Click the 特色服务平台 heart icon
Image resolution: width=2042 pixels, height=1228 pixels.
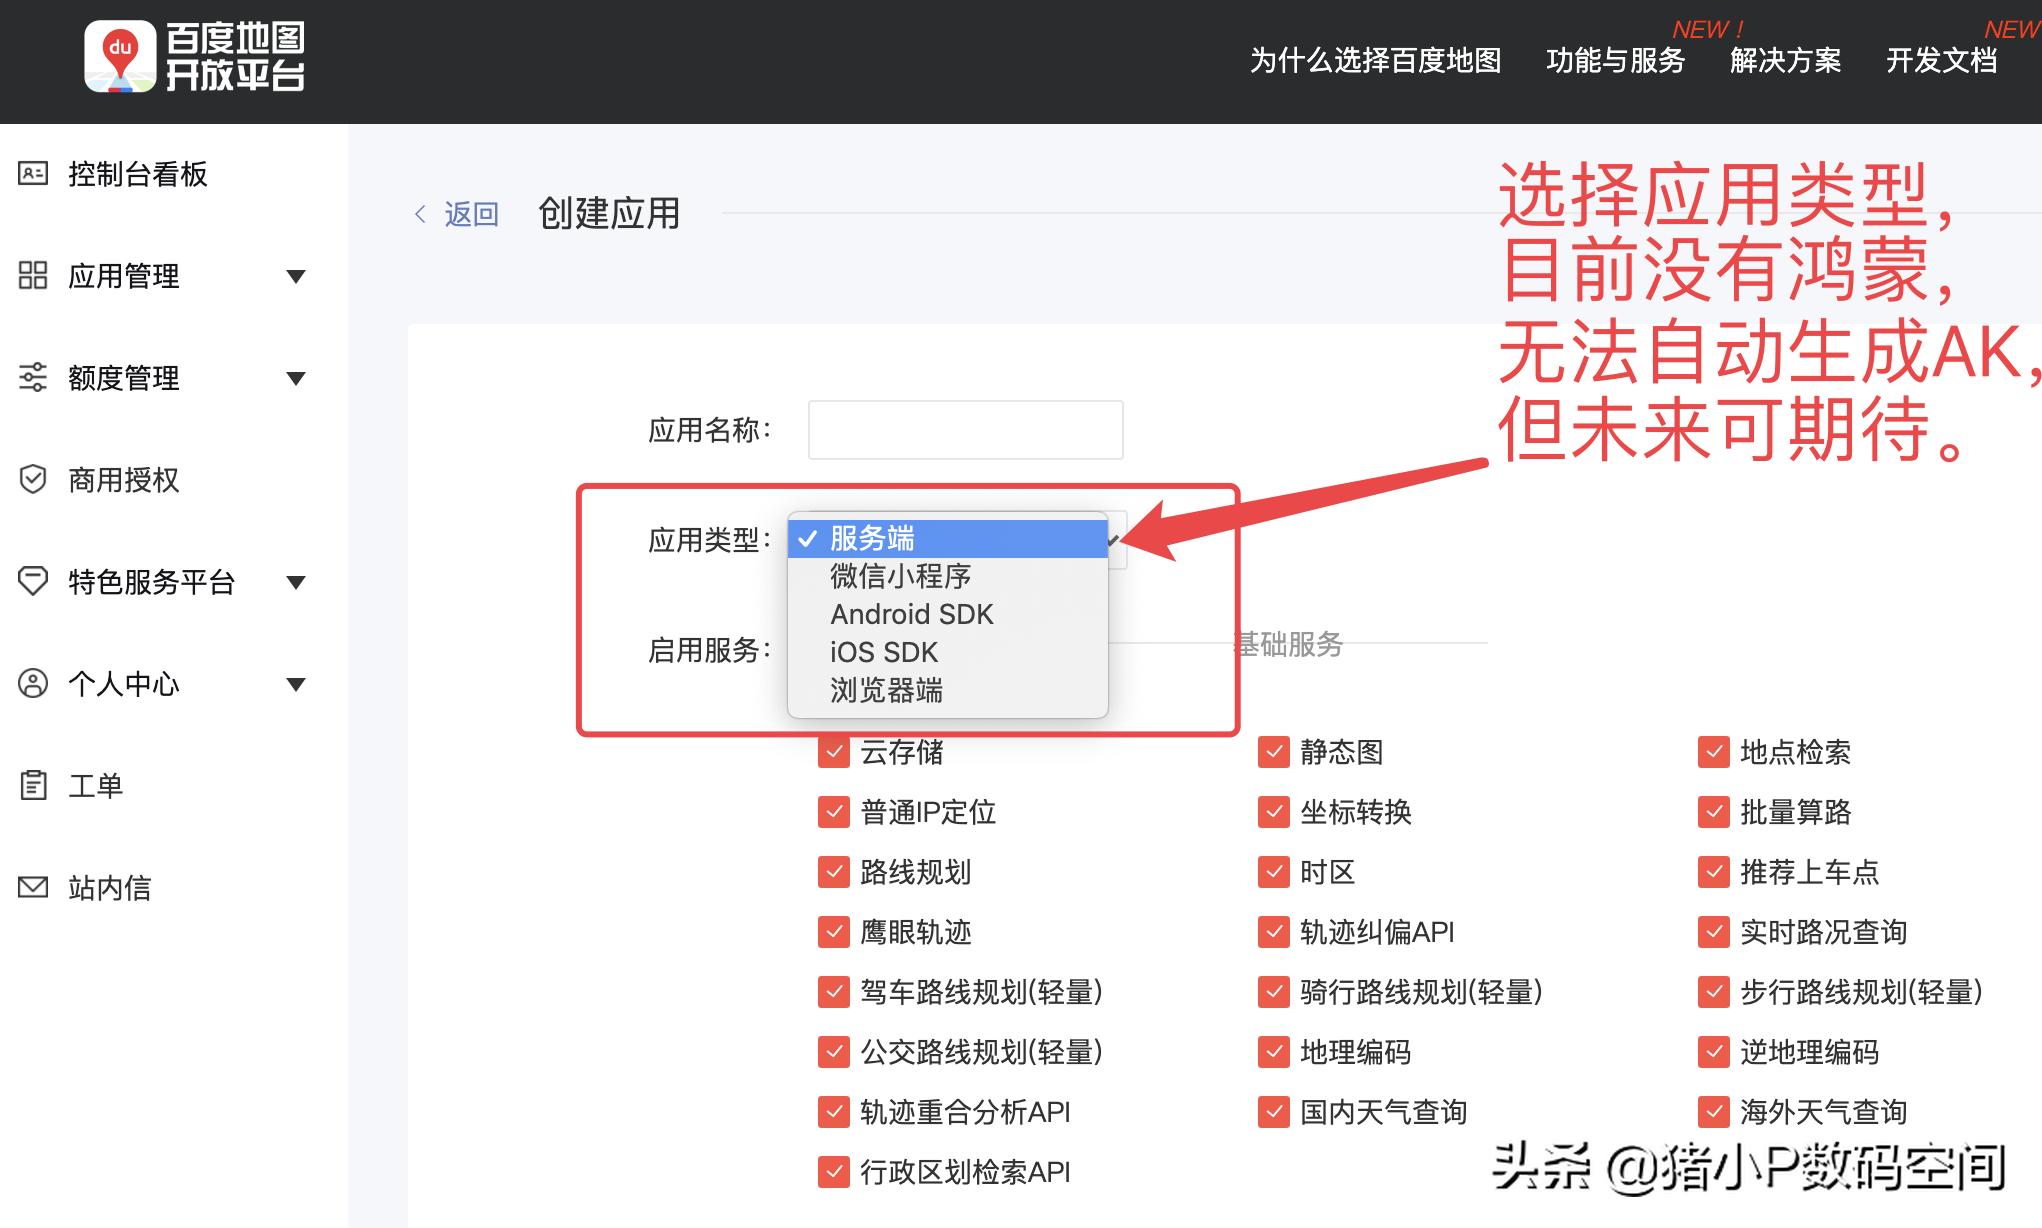(x=33, y=582)
